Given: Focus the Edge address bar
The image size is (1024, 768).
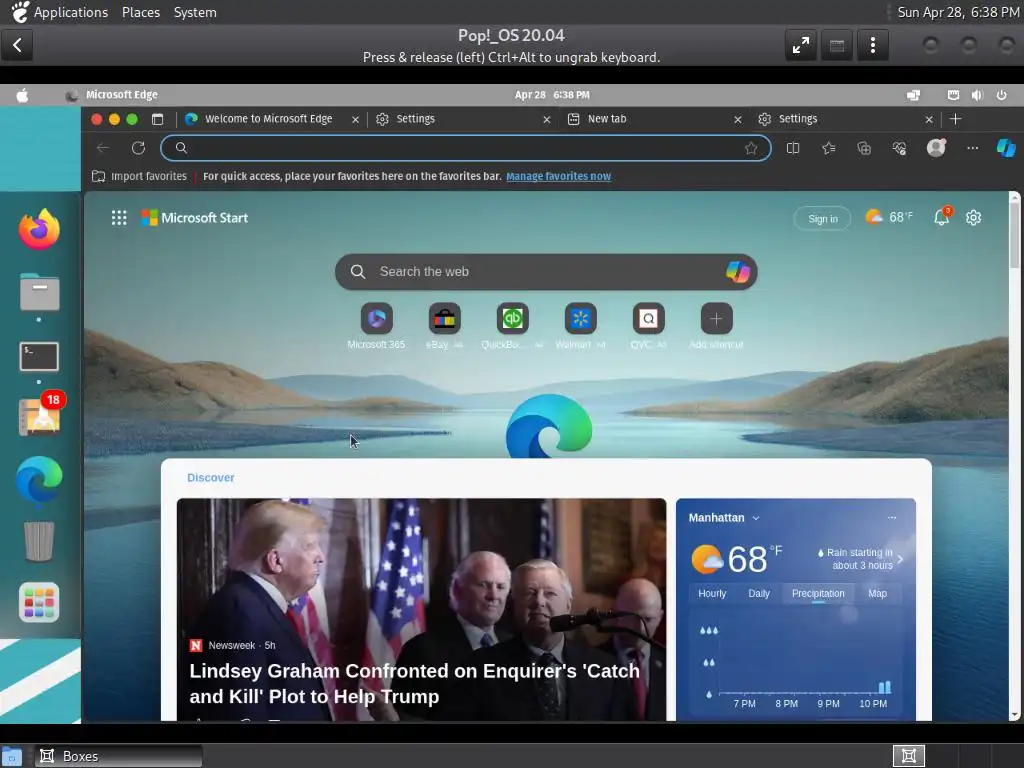Looking at the screenshot, I should click(x=466, y=148).
